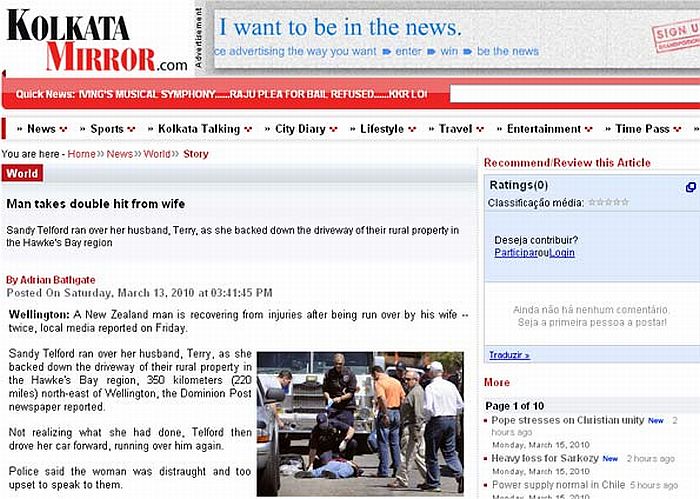The image size is (700, 499).
Task: Open 'Power supply normal in Chile' story
Action: (x=558, y=485)
